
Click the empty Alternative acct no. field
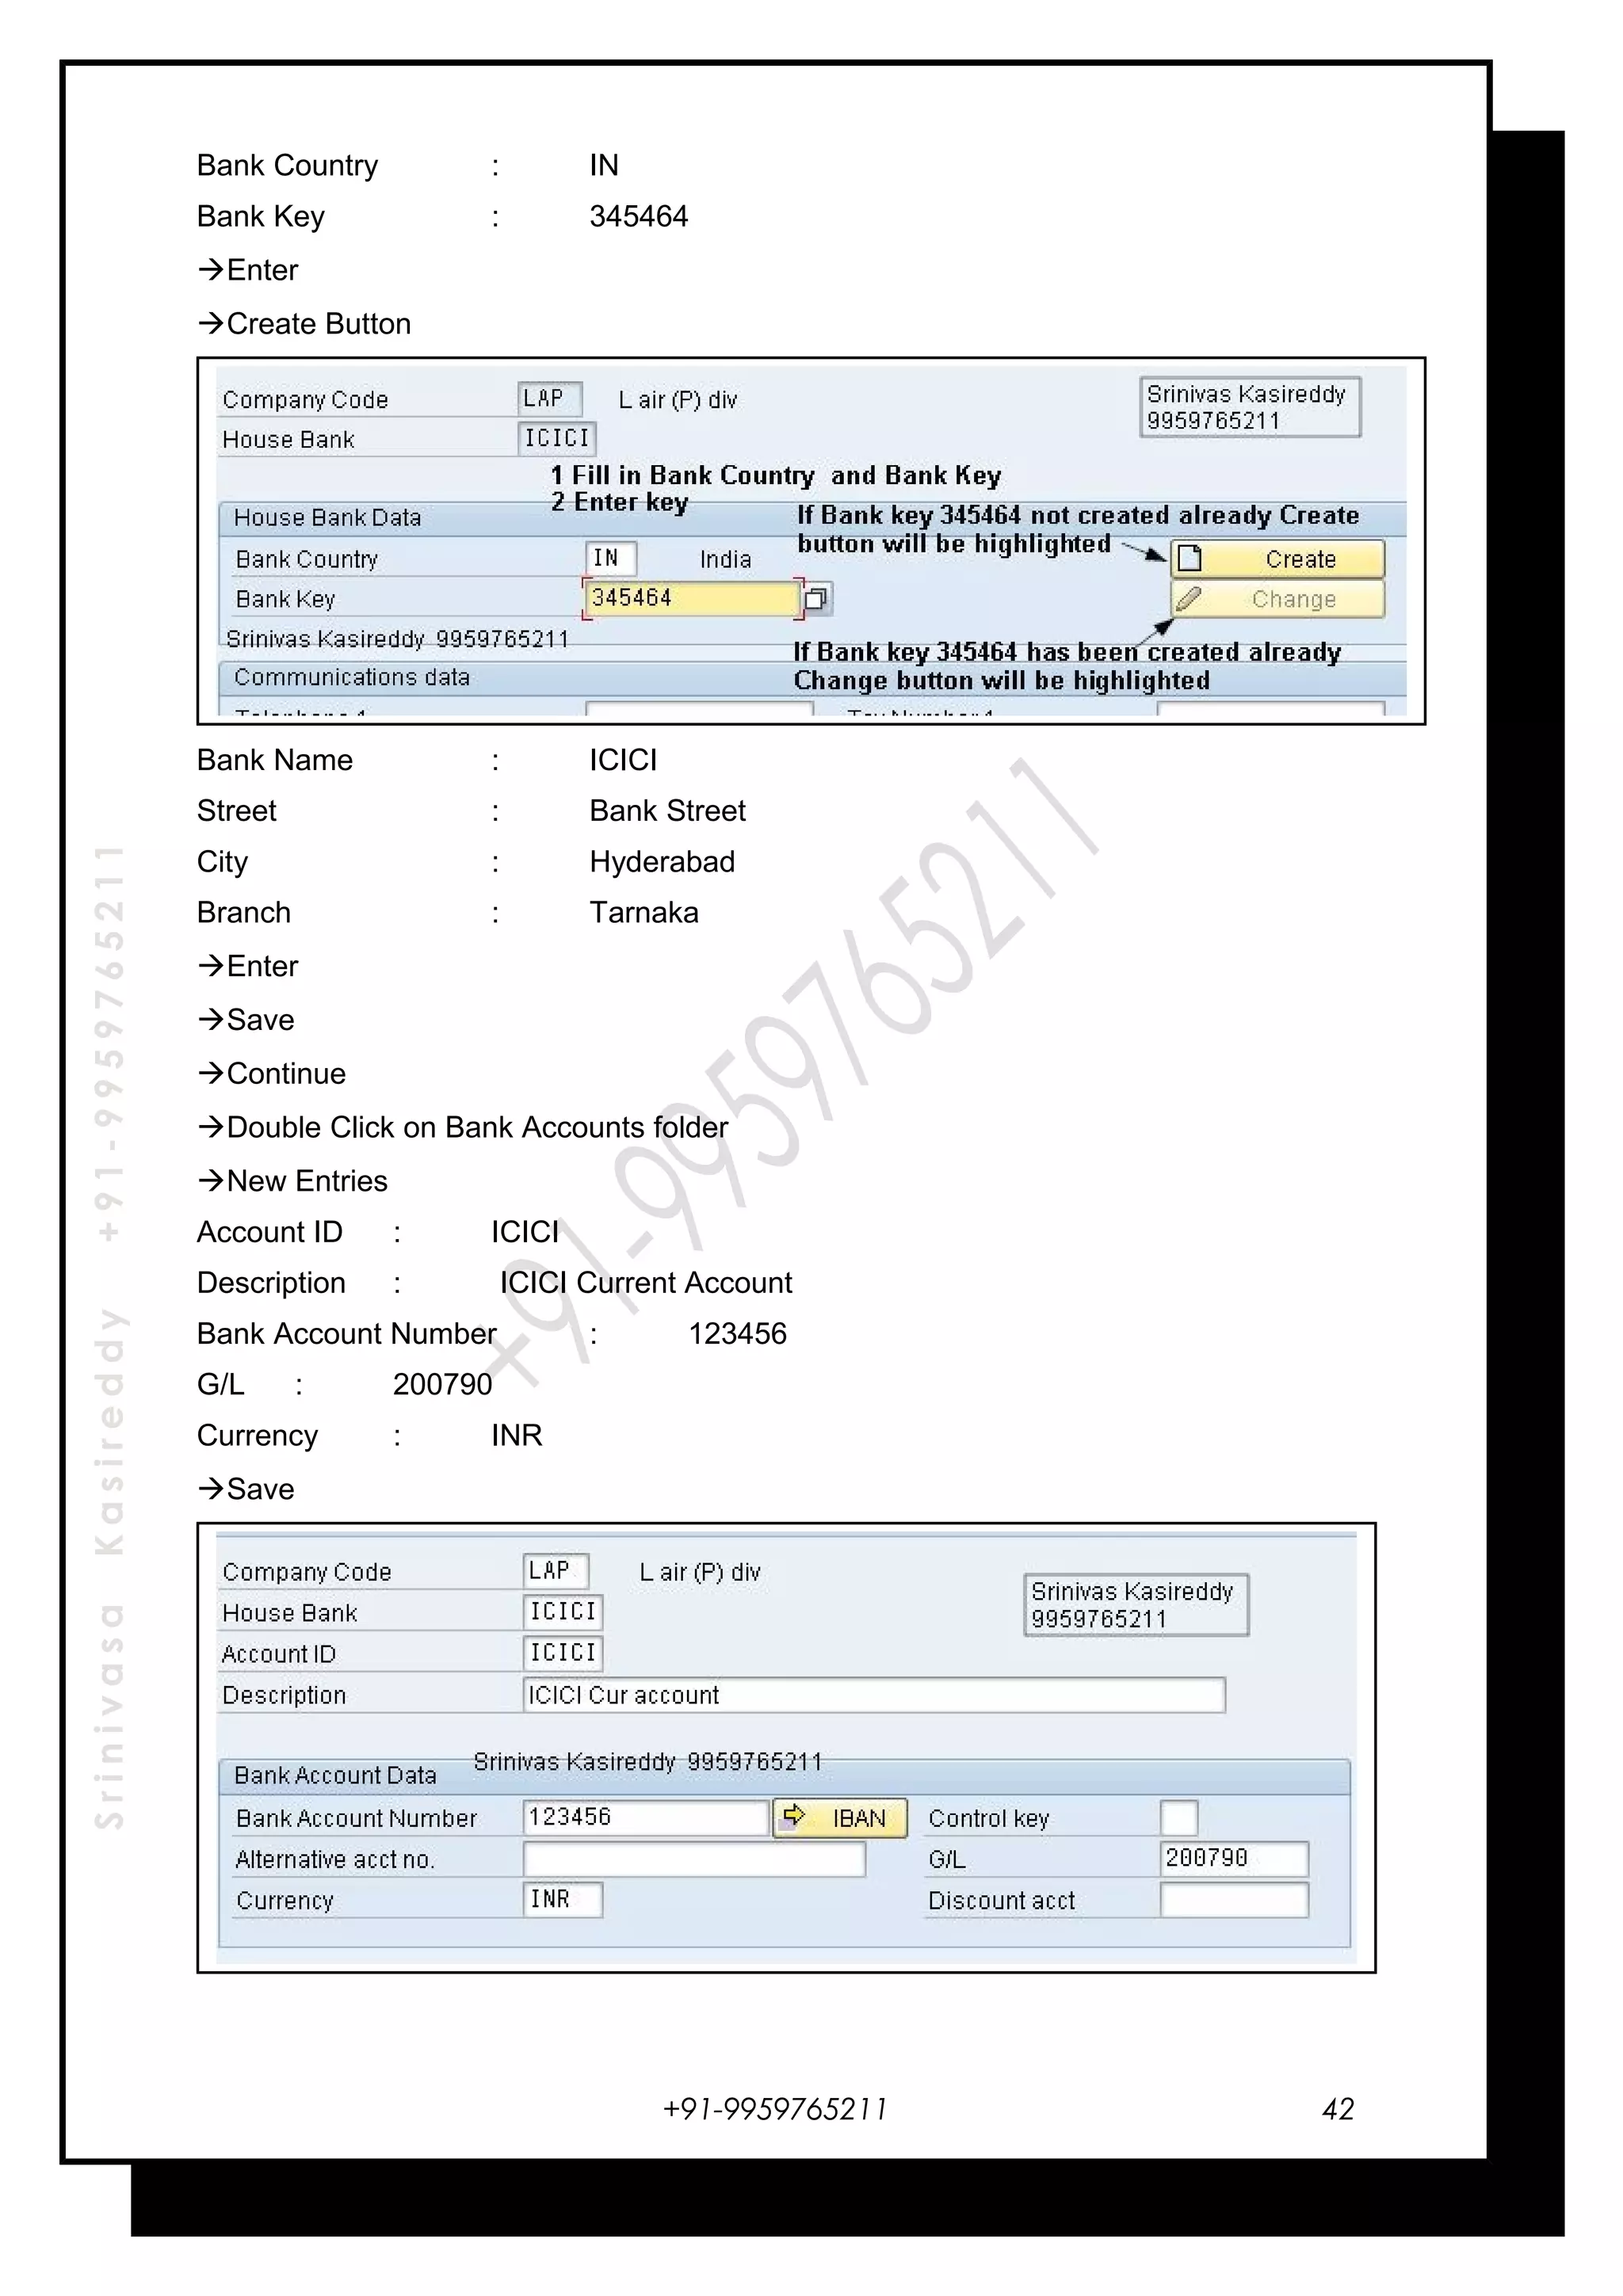(693, 1859)
